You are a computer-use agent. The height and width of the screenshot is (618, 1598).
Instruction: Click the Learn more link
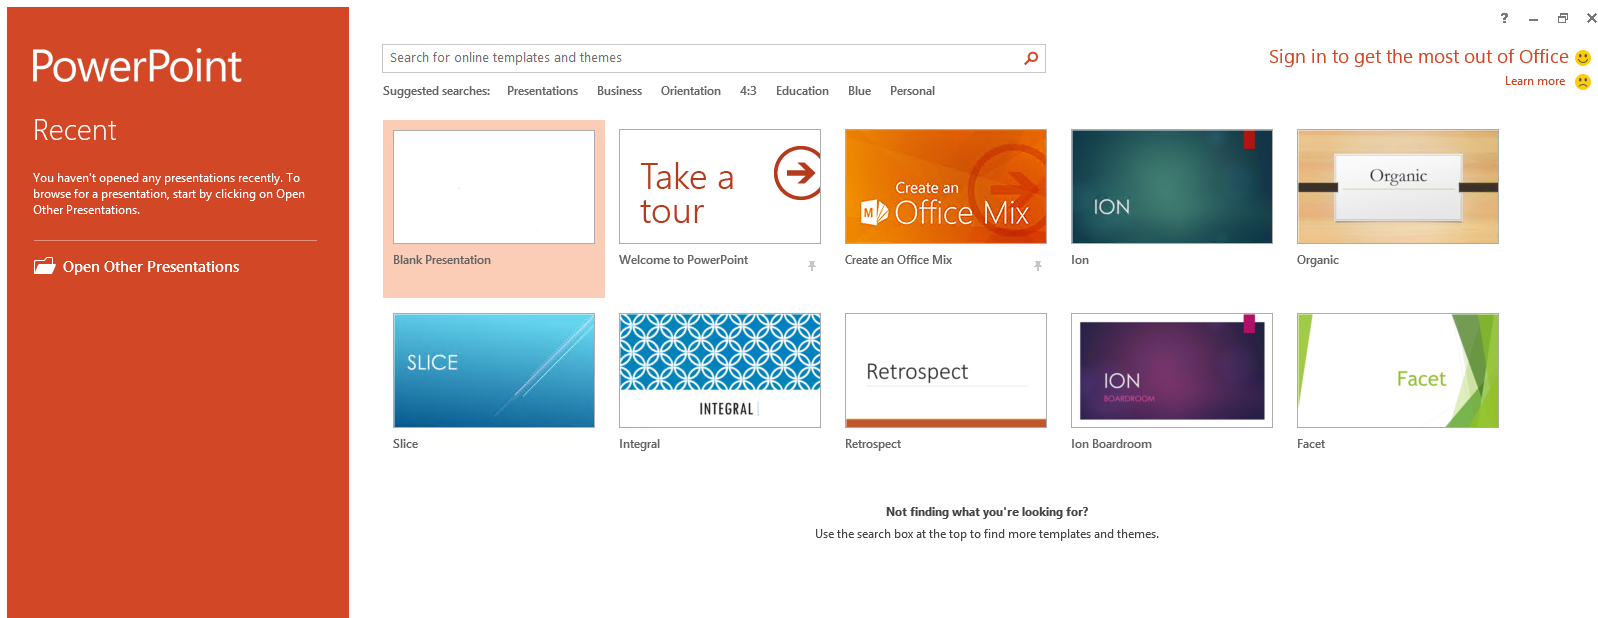pos(1535,82)
